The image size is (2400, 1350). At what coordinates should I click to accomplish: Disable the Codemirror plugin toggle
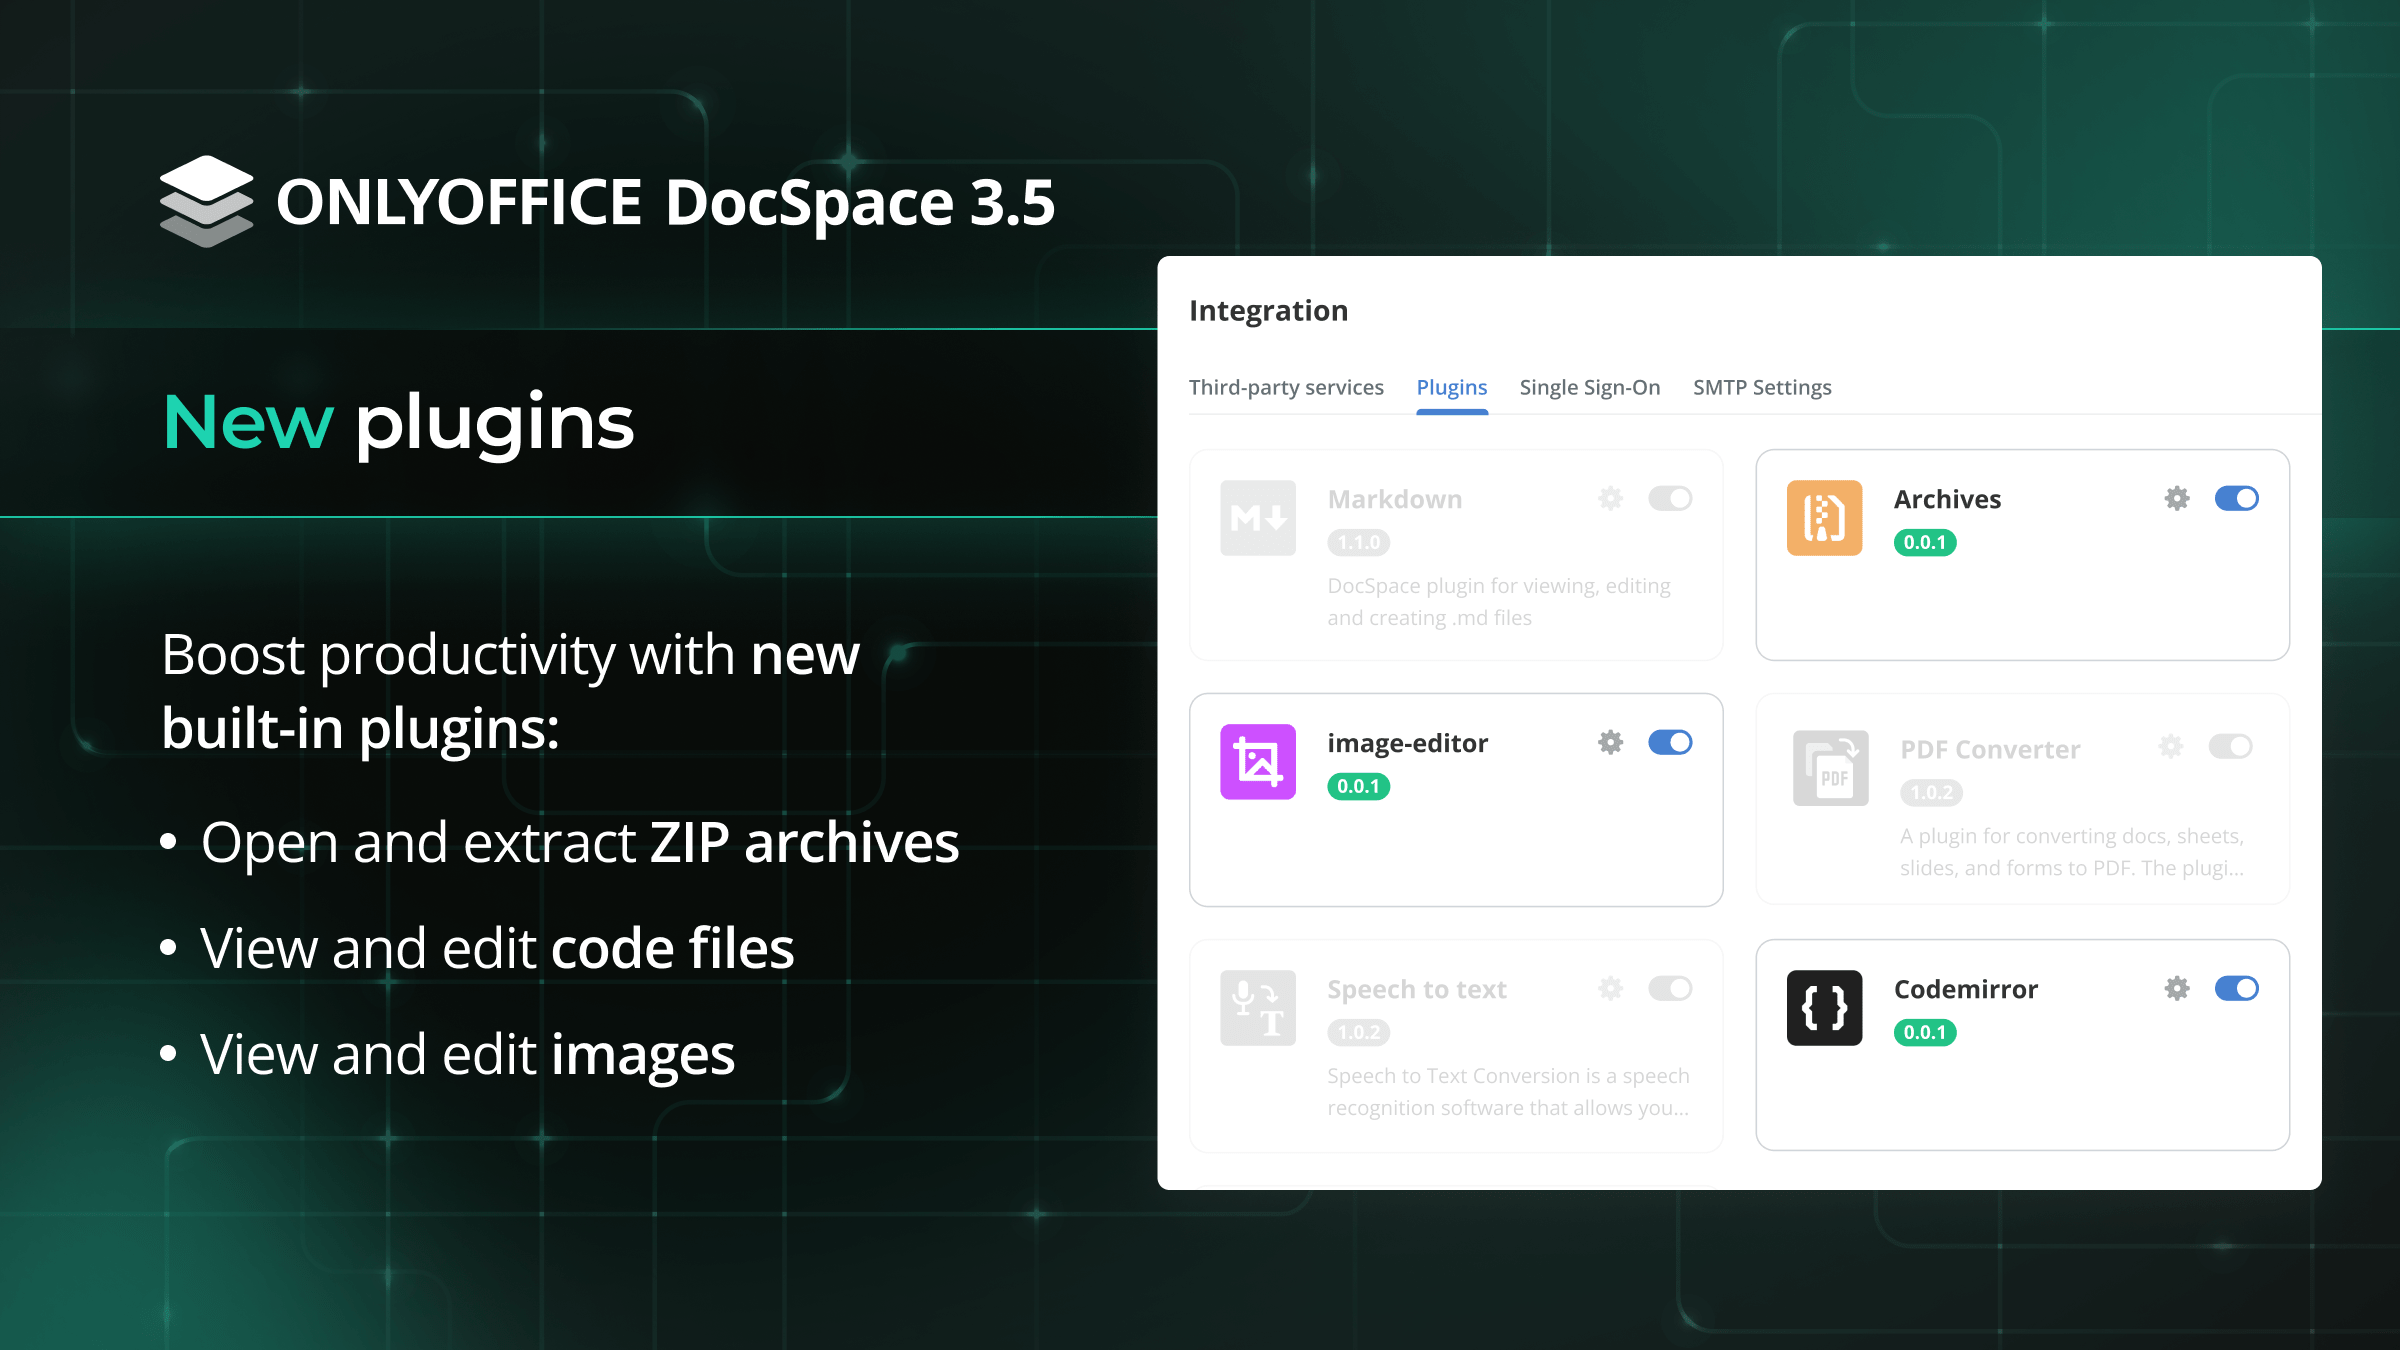(2236, 988)
